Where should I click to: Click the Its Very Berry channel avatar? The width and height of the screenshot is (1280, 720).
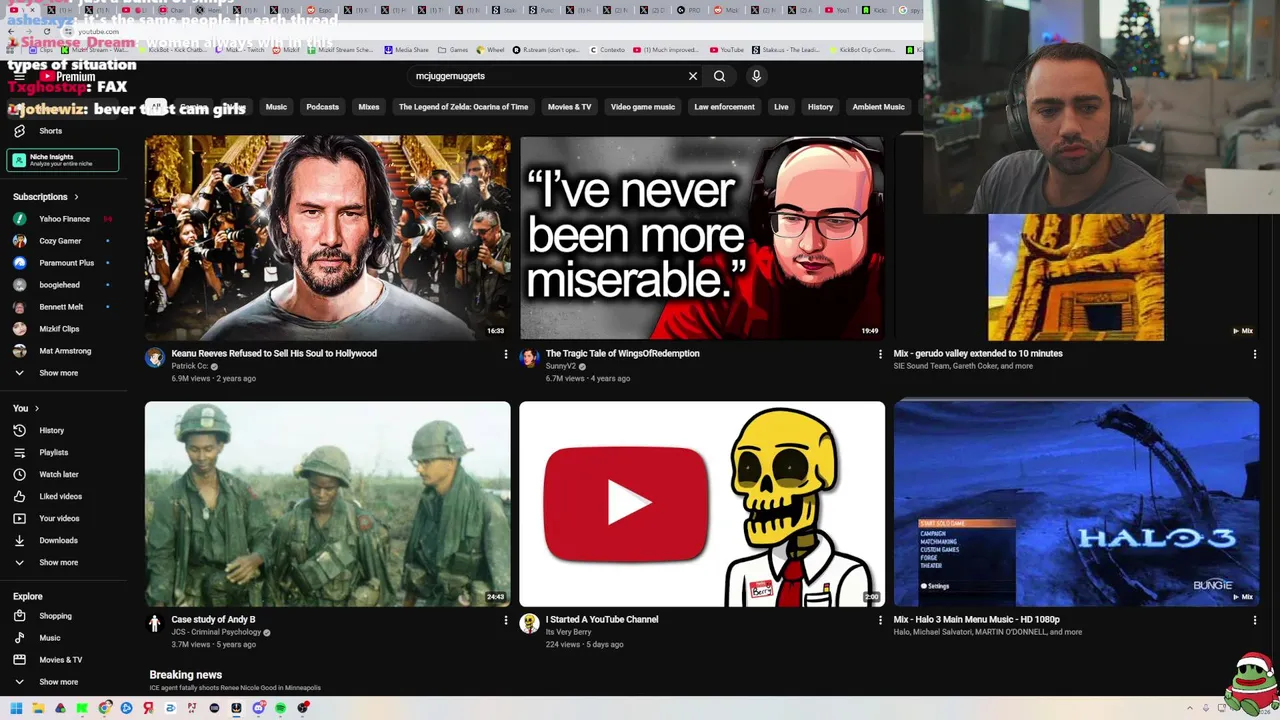click(529, 624)
